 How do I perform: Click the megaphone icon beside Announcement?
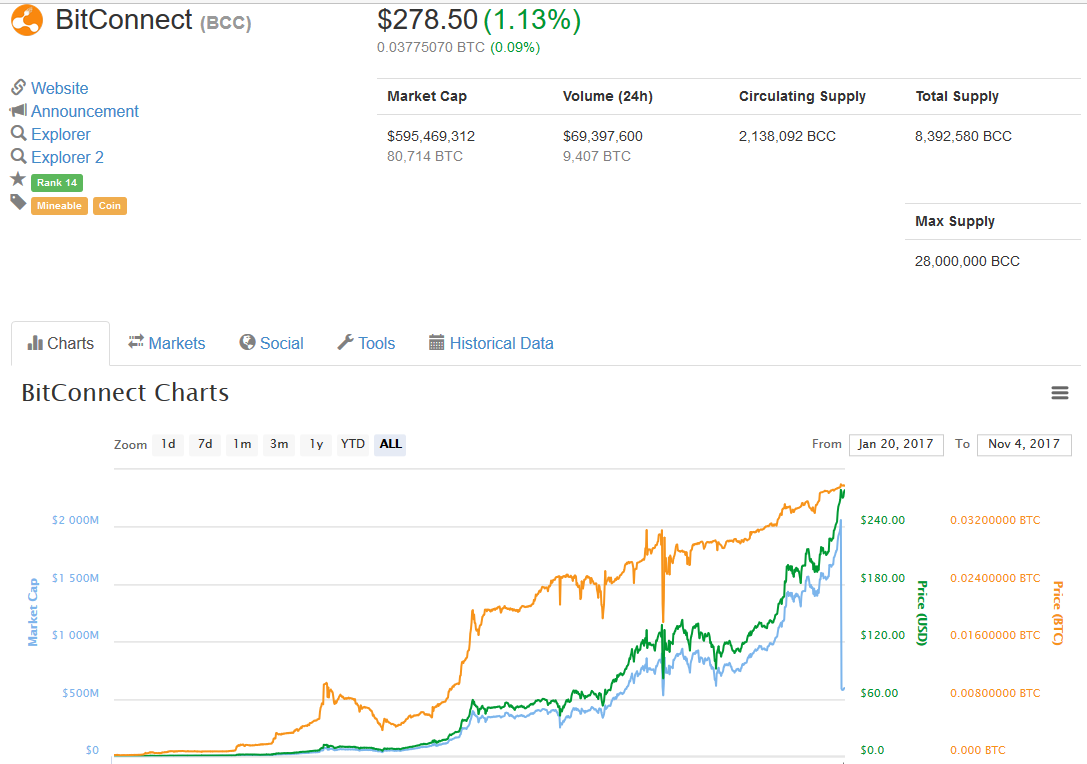(18, 110)
